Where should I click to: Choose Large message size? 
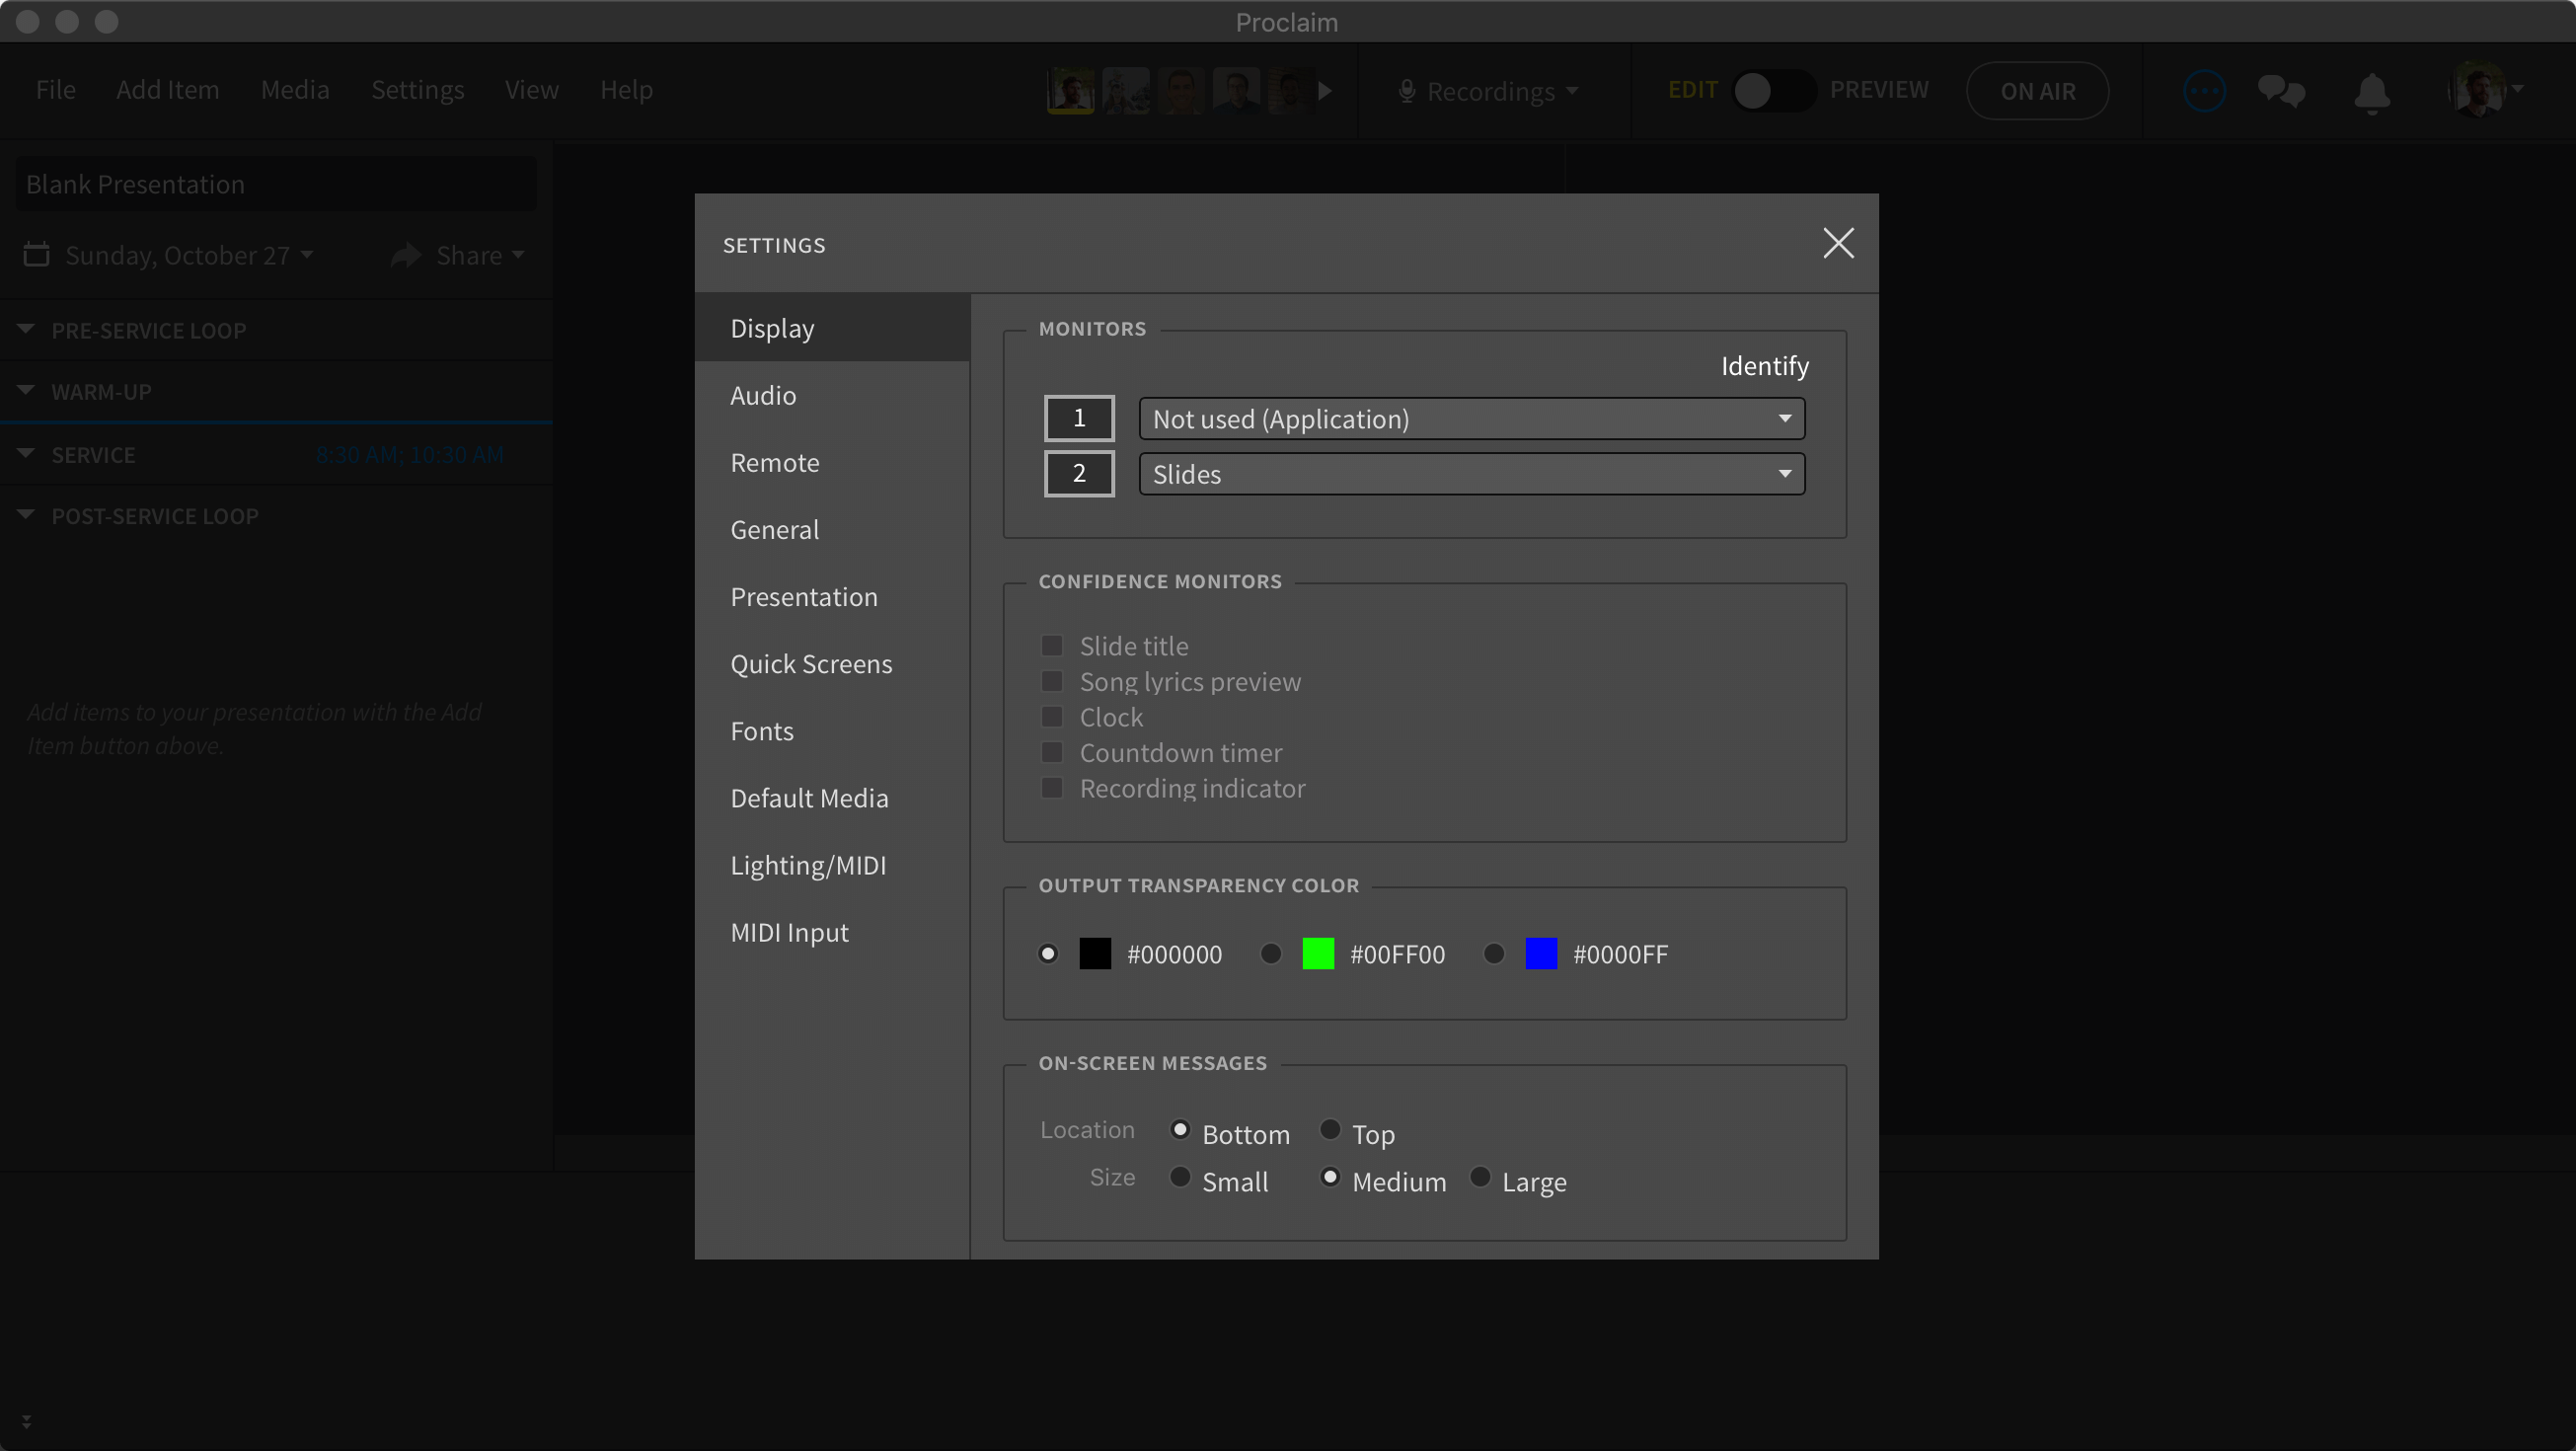[1480, 1177]
